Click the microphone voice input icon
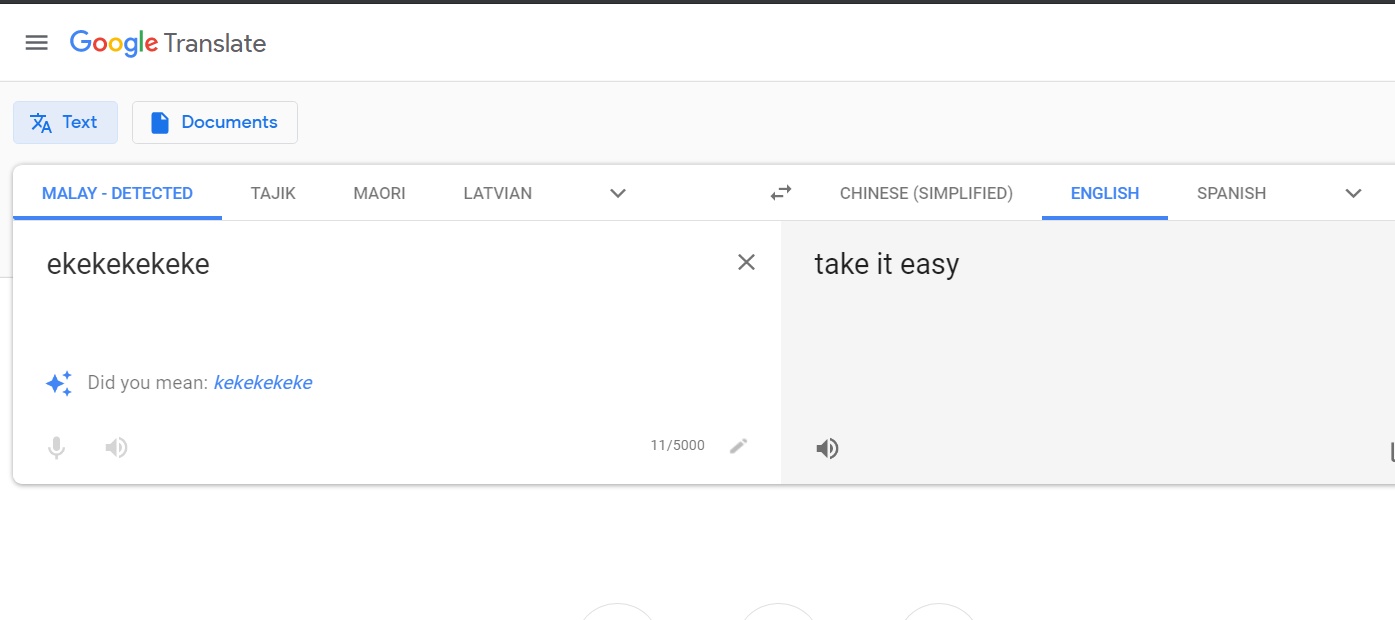Image resolution: width=1395 pixels, height=620 pixels. pyautogui.click(x=57, y=448)
